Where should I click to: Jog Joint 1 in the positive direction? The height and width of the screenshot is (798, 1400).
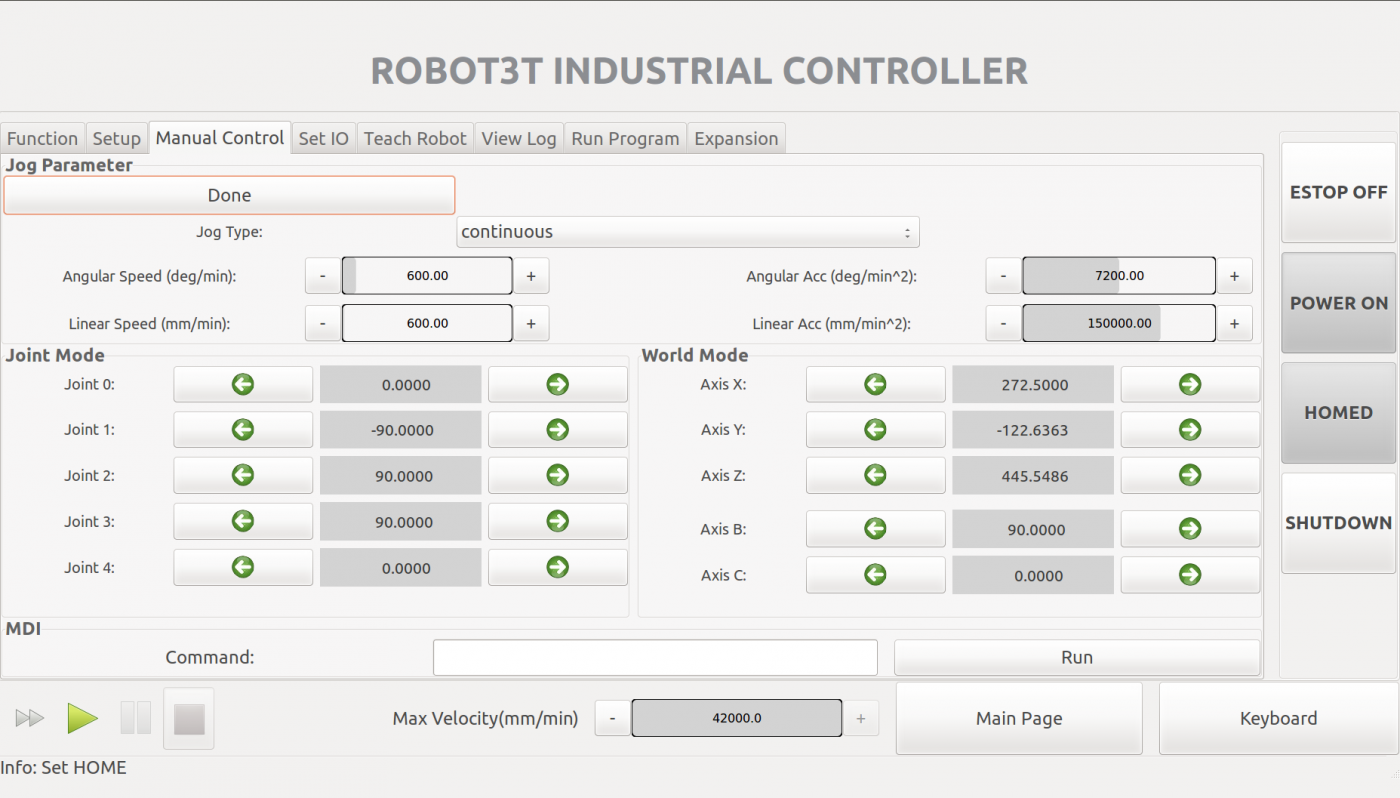557,429
